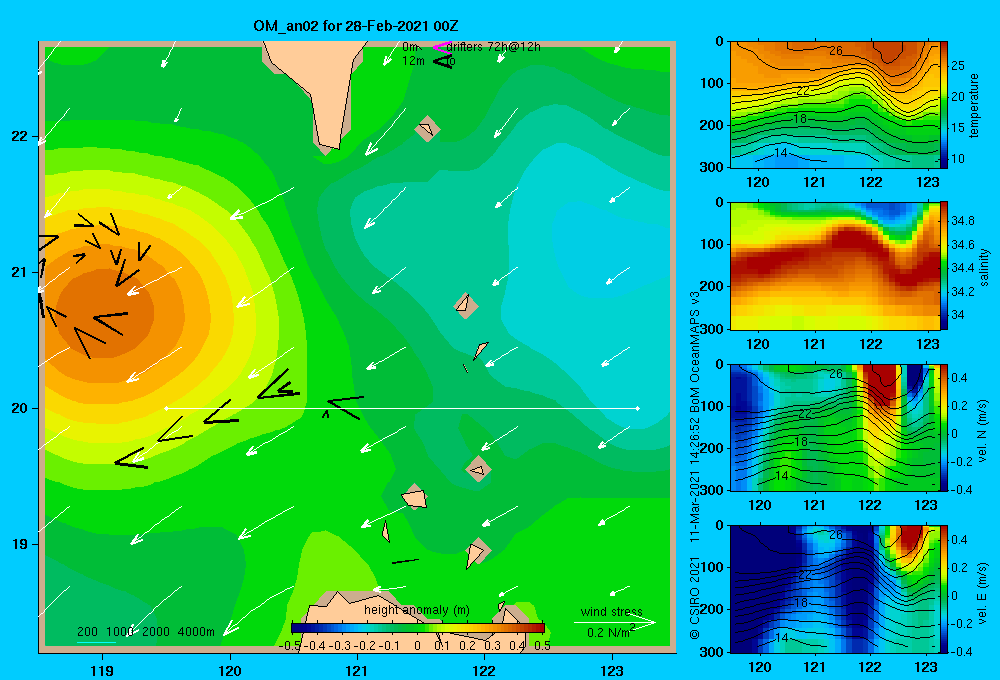The image size is (1000, 680).
Task: Click the small island east of Taiwan's tip
Action: (427, 128)
